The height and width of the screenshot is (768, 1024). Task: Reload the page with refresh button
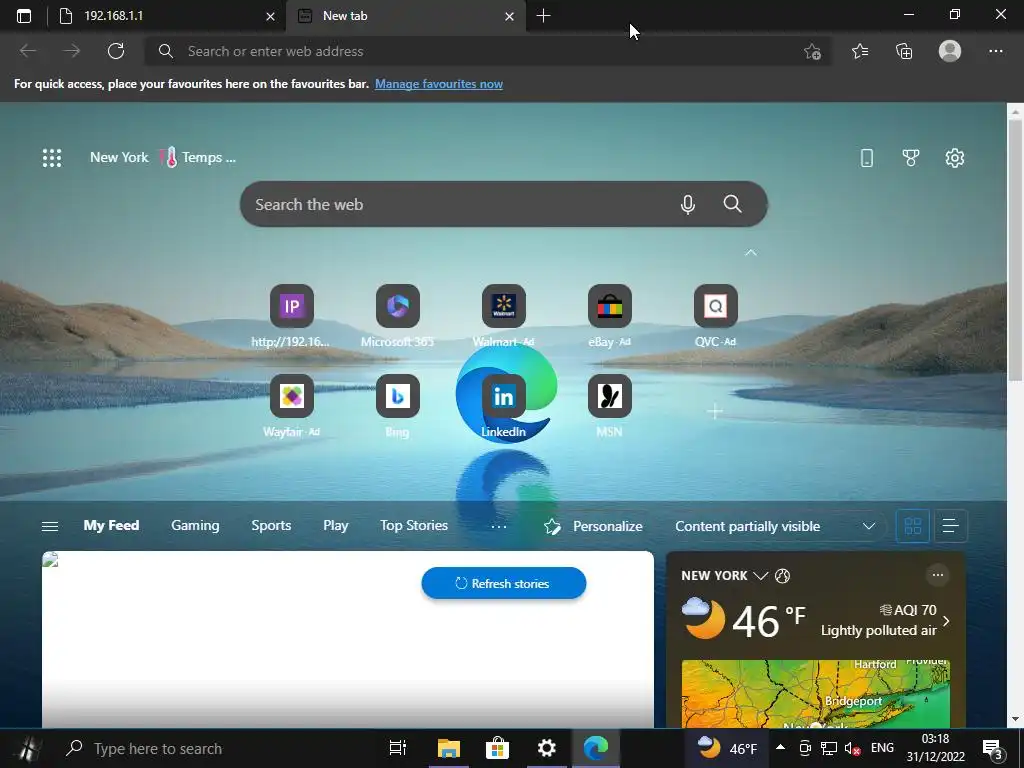click(x=116, y=51)
